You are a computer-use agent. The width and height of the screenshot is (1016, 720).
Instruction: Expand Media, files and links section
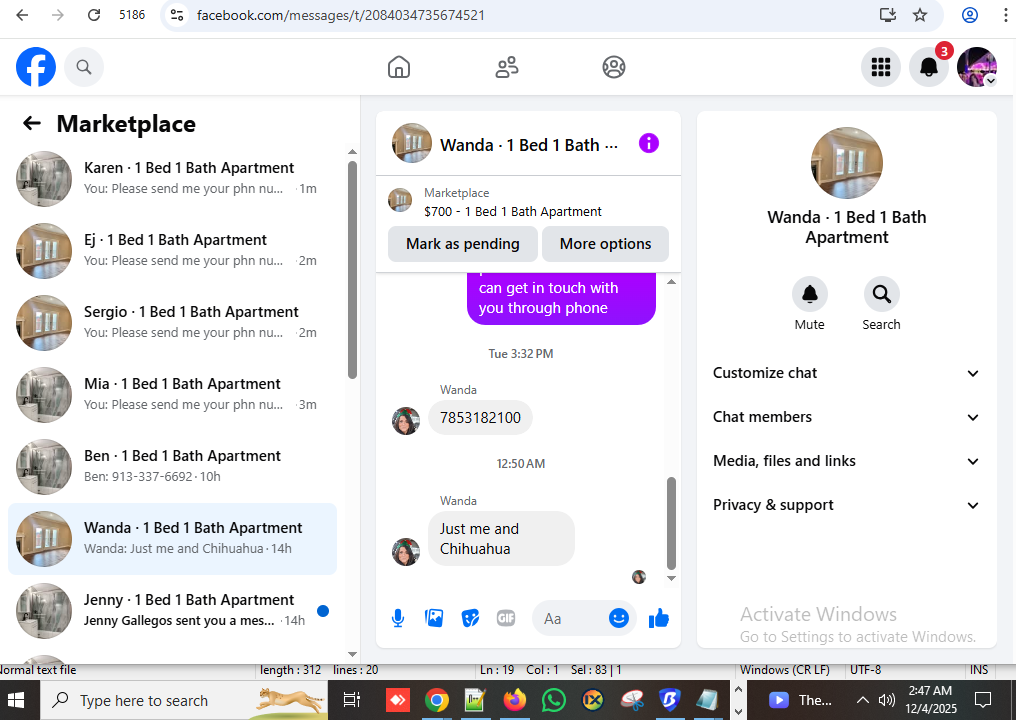coord(846,461)
